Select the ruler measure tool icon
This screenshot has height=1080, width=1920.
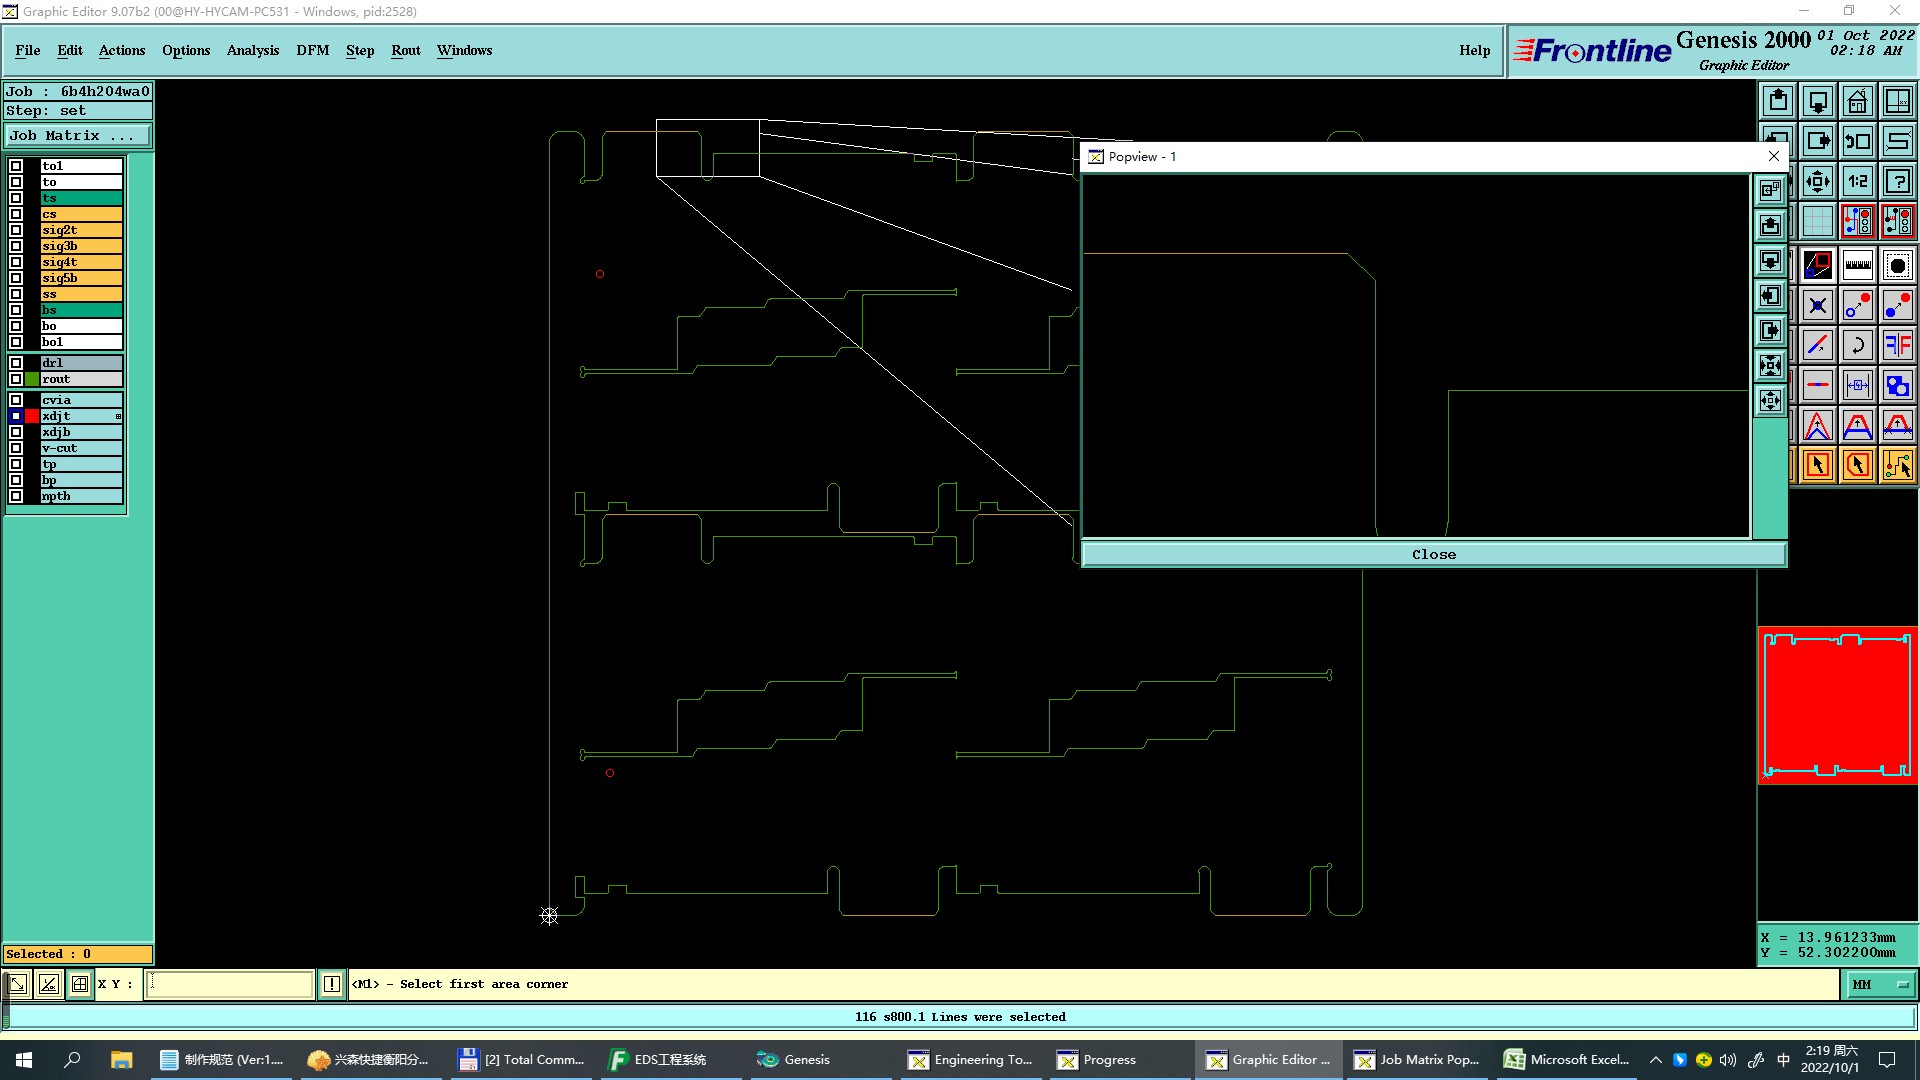(1857, 265)
